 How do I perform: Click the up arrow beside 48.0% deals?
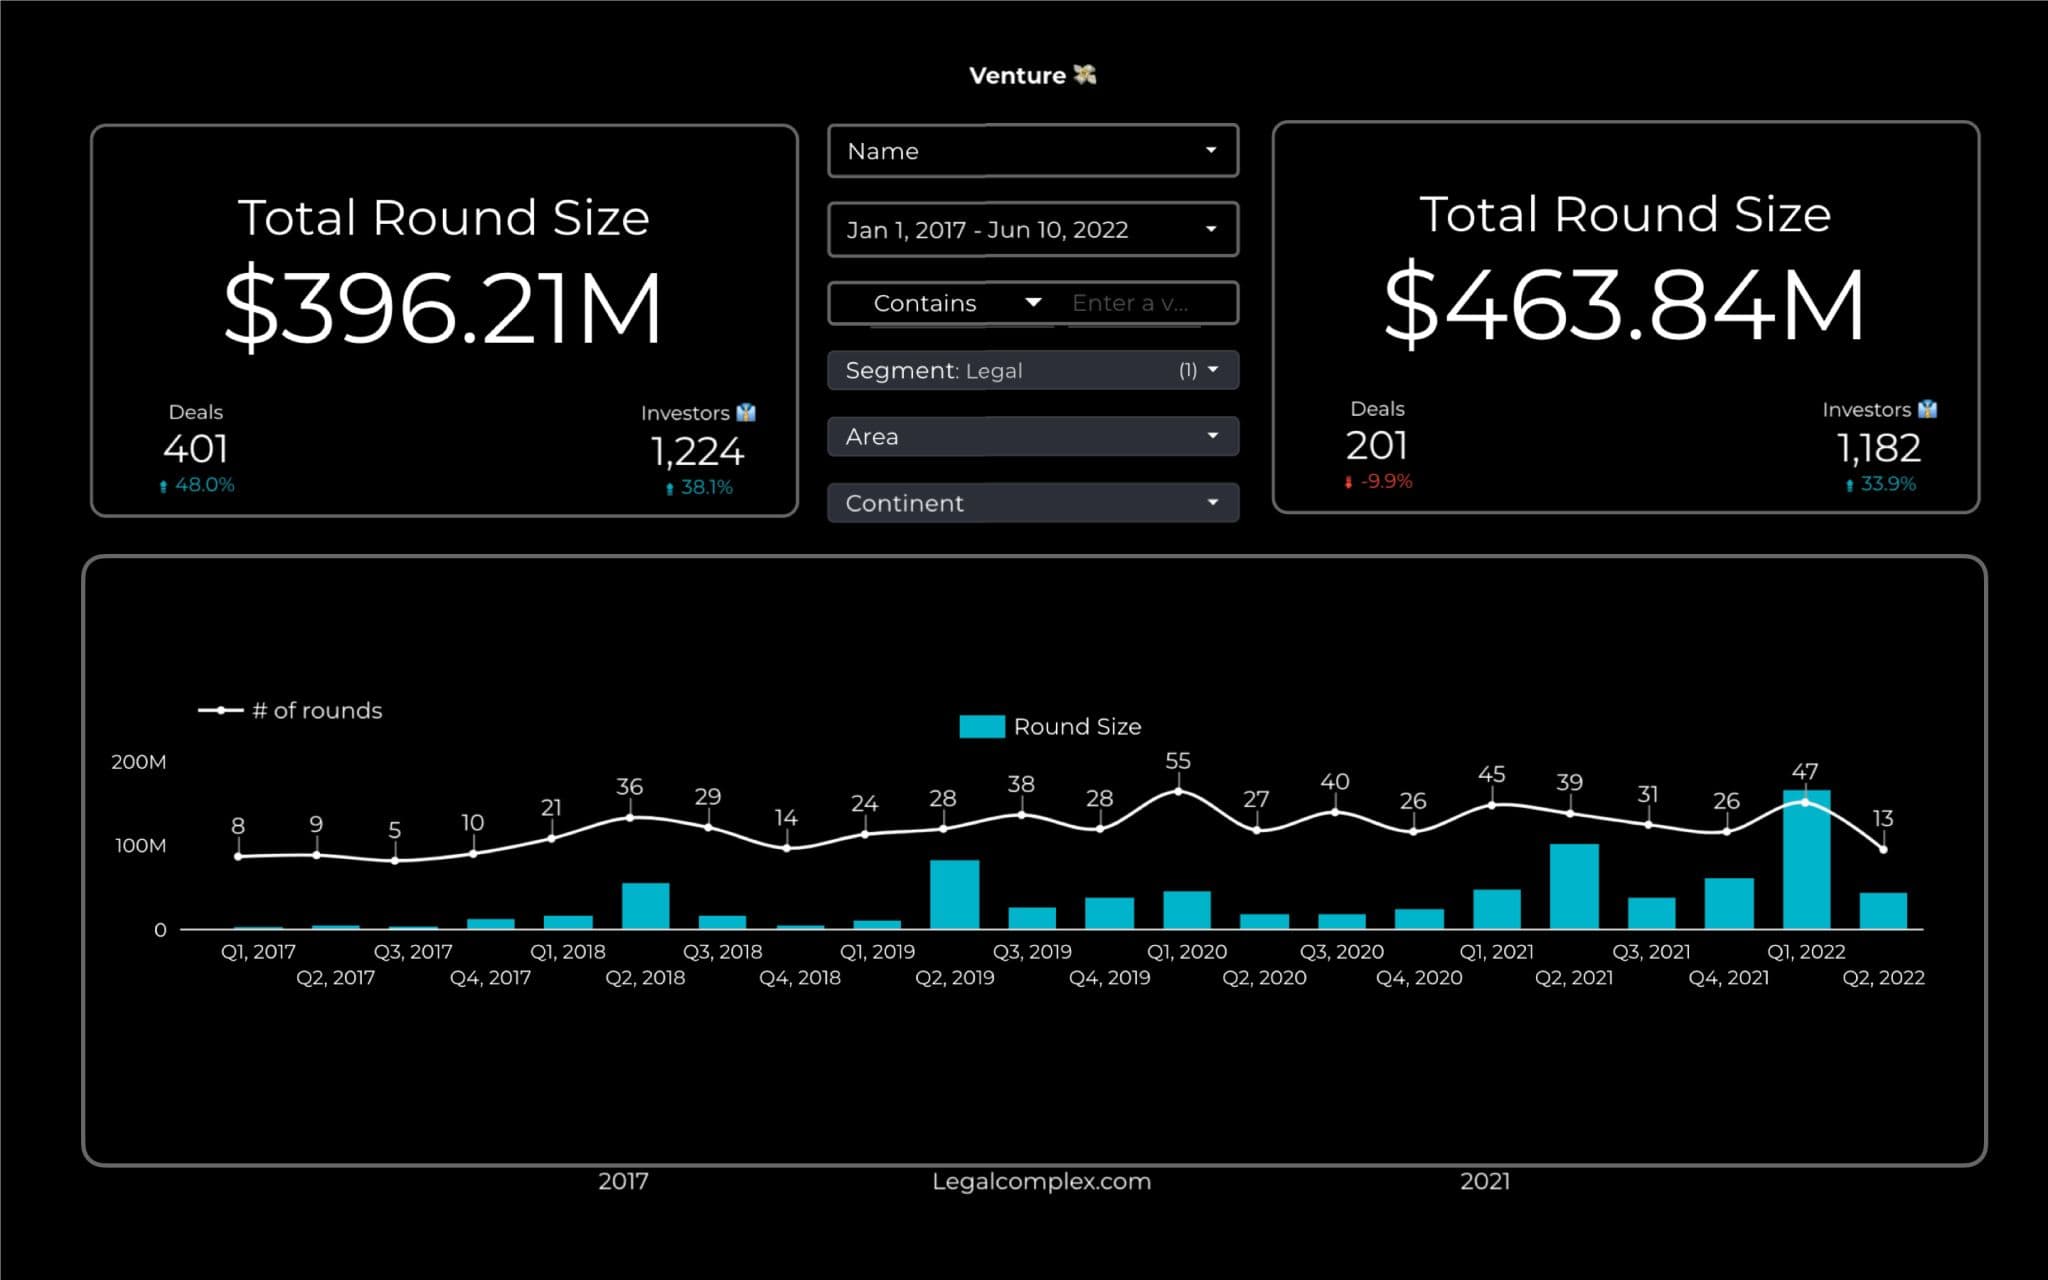163,486
